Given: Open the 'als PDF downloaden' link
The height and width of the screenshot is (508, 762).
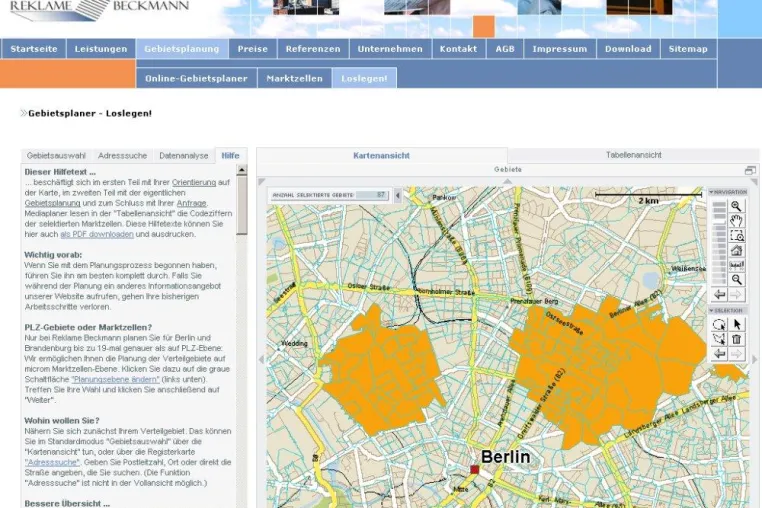Looking at the screenshot, I should 97,234.
